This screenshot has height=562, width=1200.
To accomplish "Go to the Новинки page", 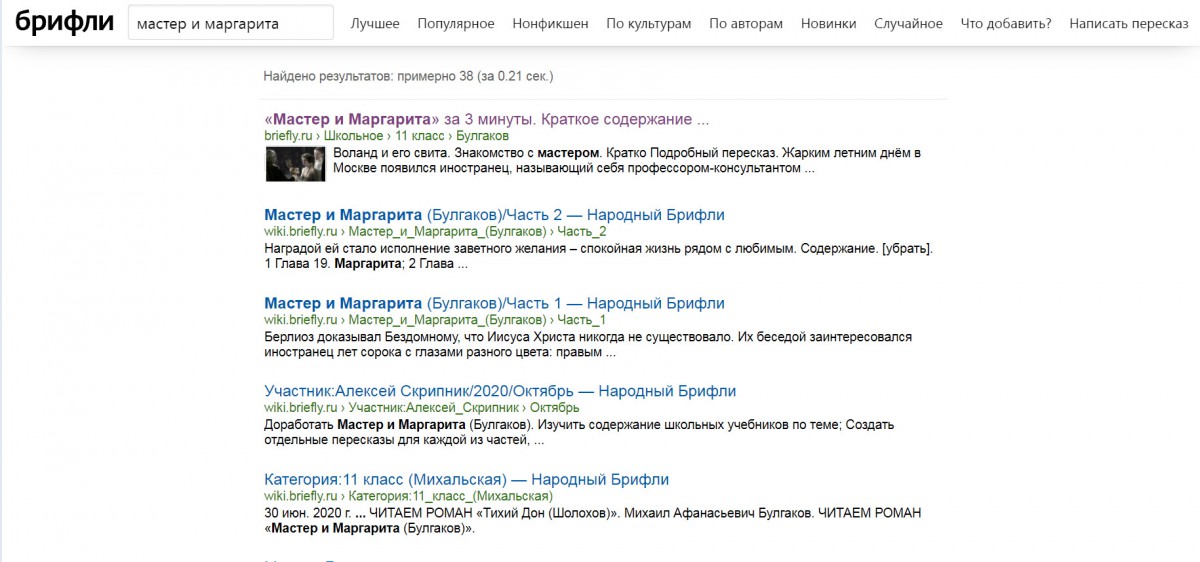I will click(829, 23).
